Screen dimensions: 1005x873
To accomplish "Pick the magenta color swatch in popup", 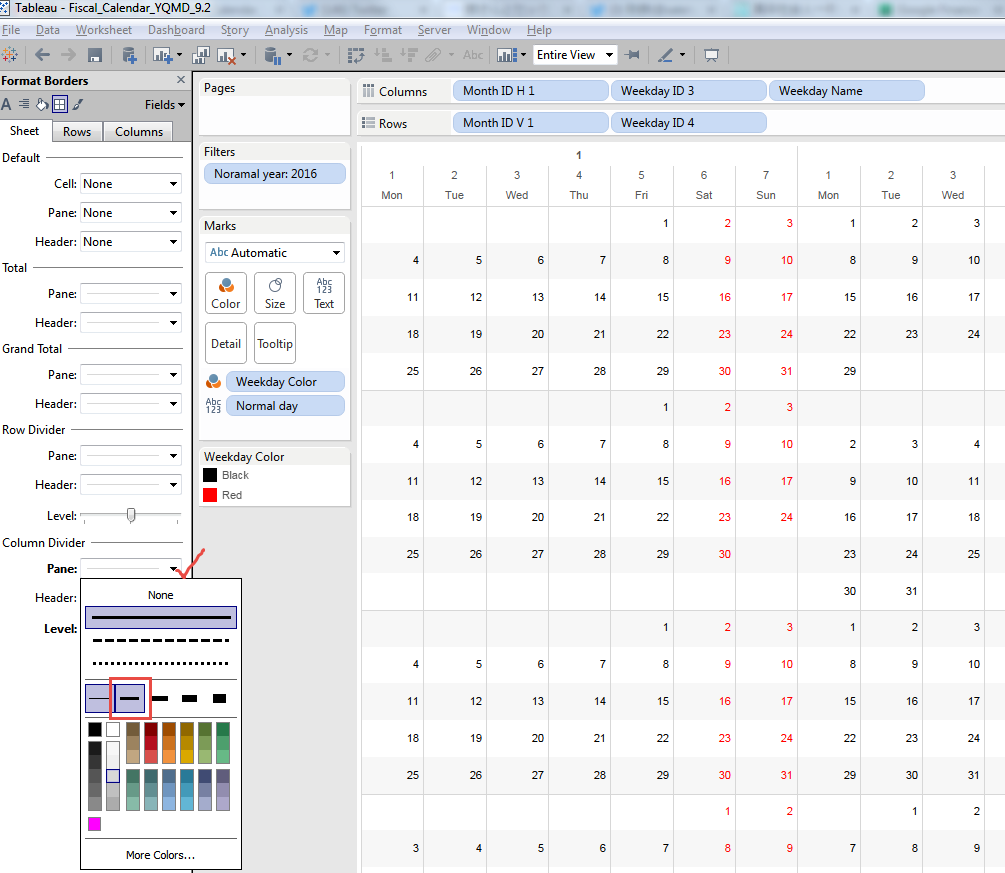I will pyautogui.click(x=95, y=824).
